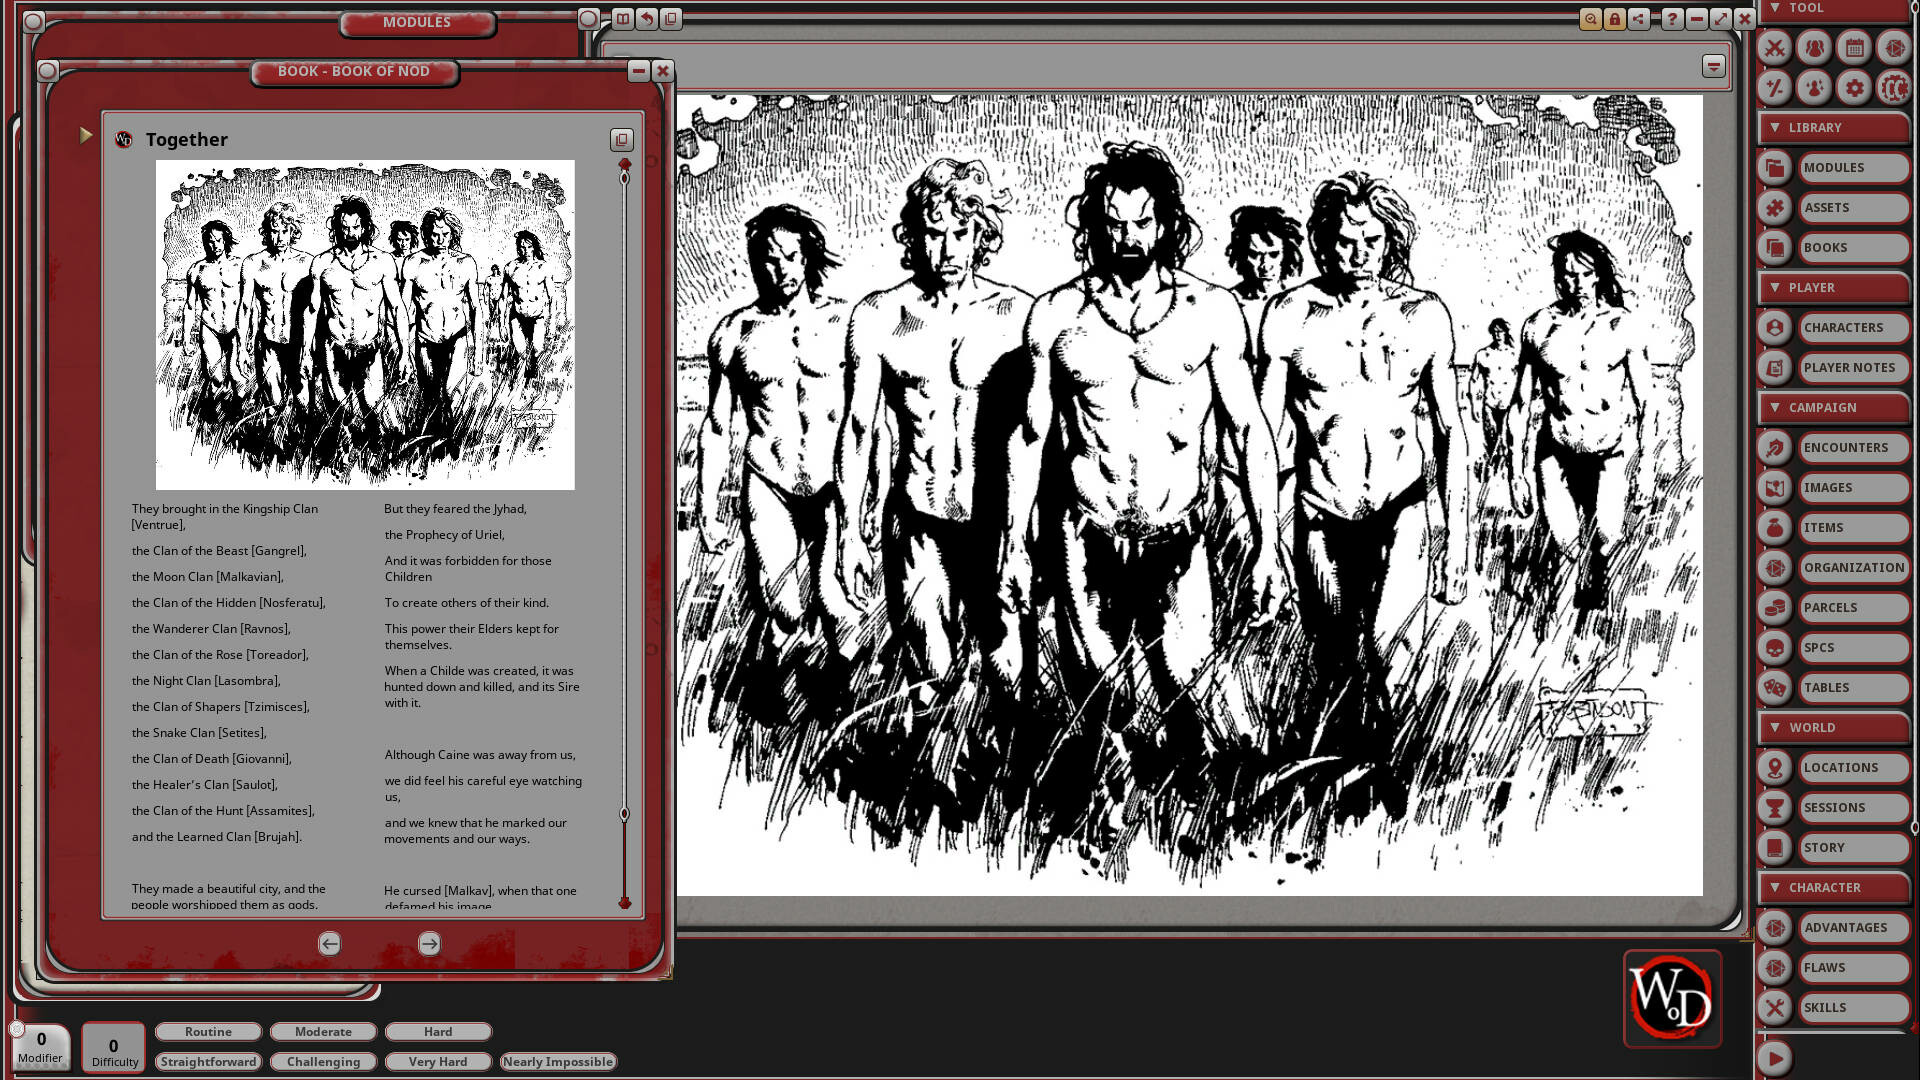Image resolution: width=1920 pixels, height=1080 pixels.
Task: Go to next book page arrow
Action: click(429, 943)
